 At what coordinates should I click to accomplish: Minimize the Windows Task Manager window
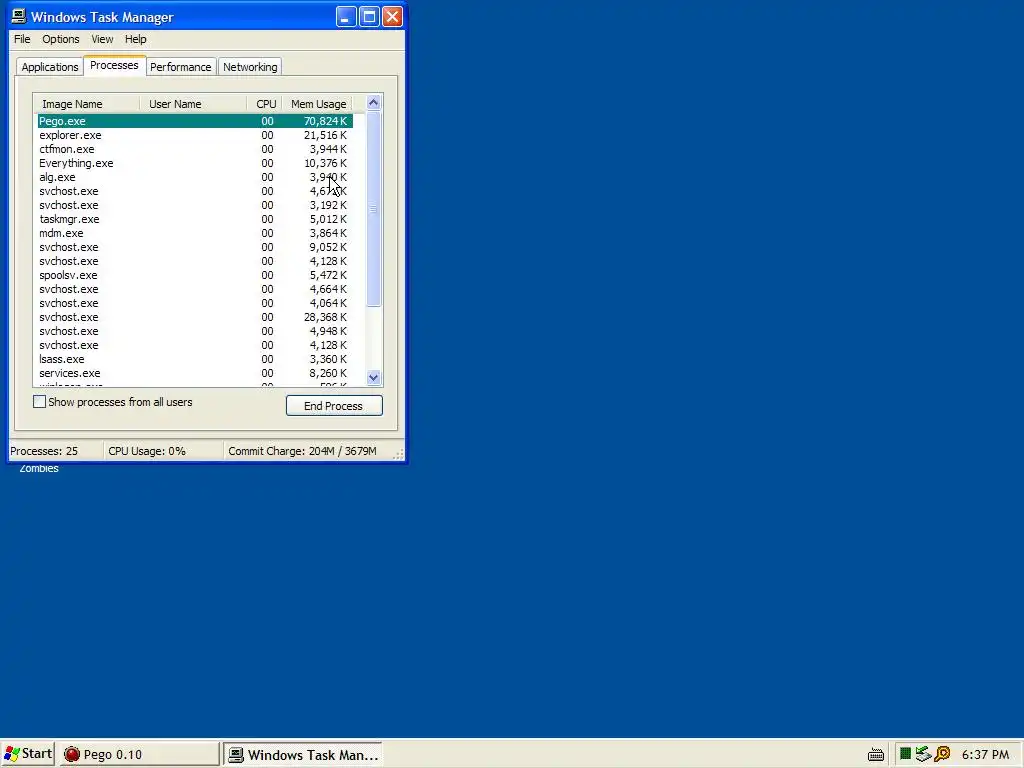[346, 17]
